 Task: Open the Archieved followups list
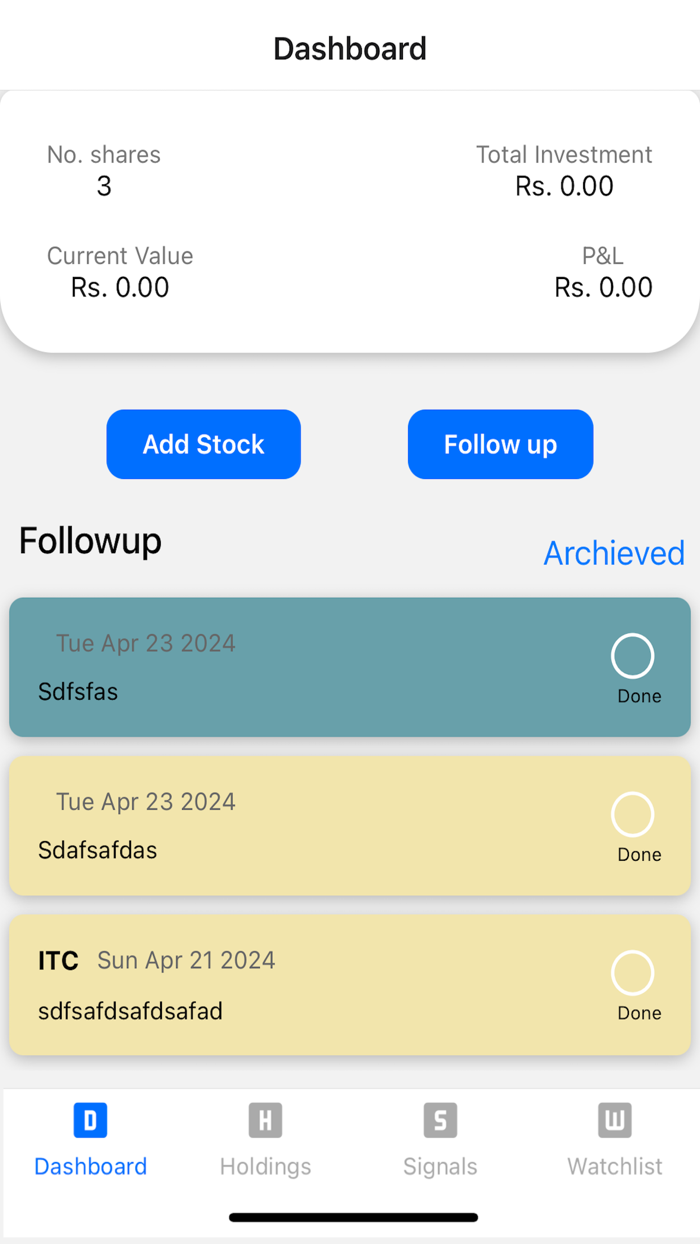(x=614, y=552)
